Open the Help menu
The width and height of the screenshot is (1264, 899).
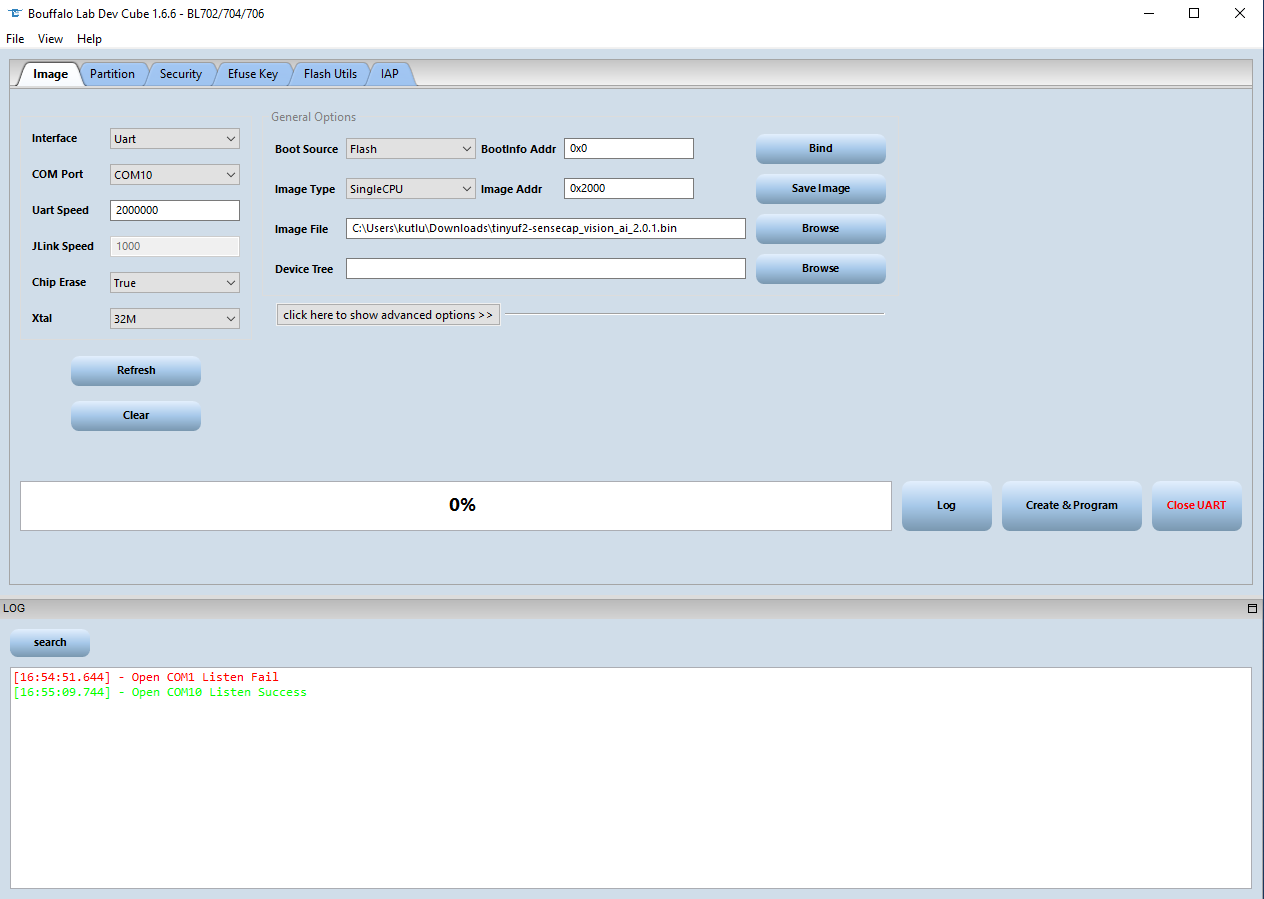pyautogui.click(x=89, y=38)
